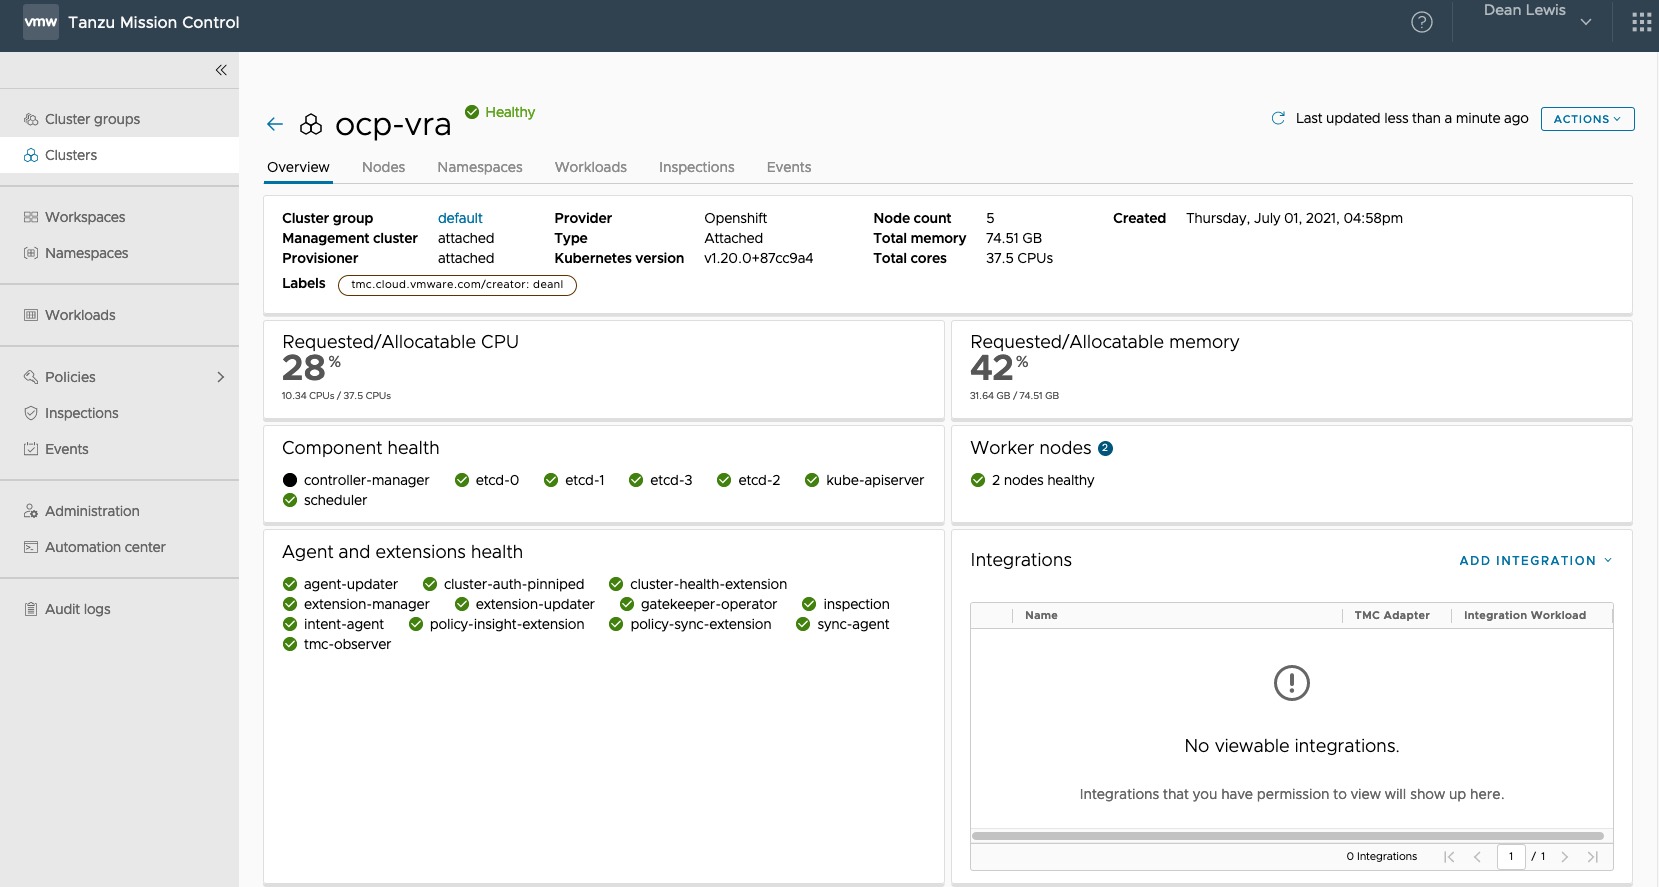Click the Administration sidebar icon

[31, 511]
